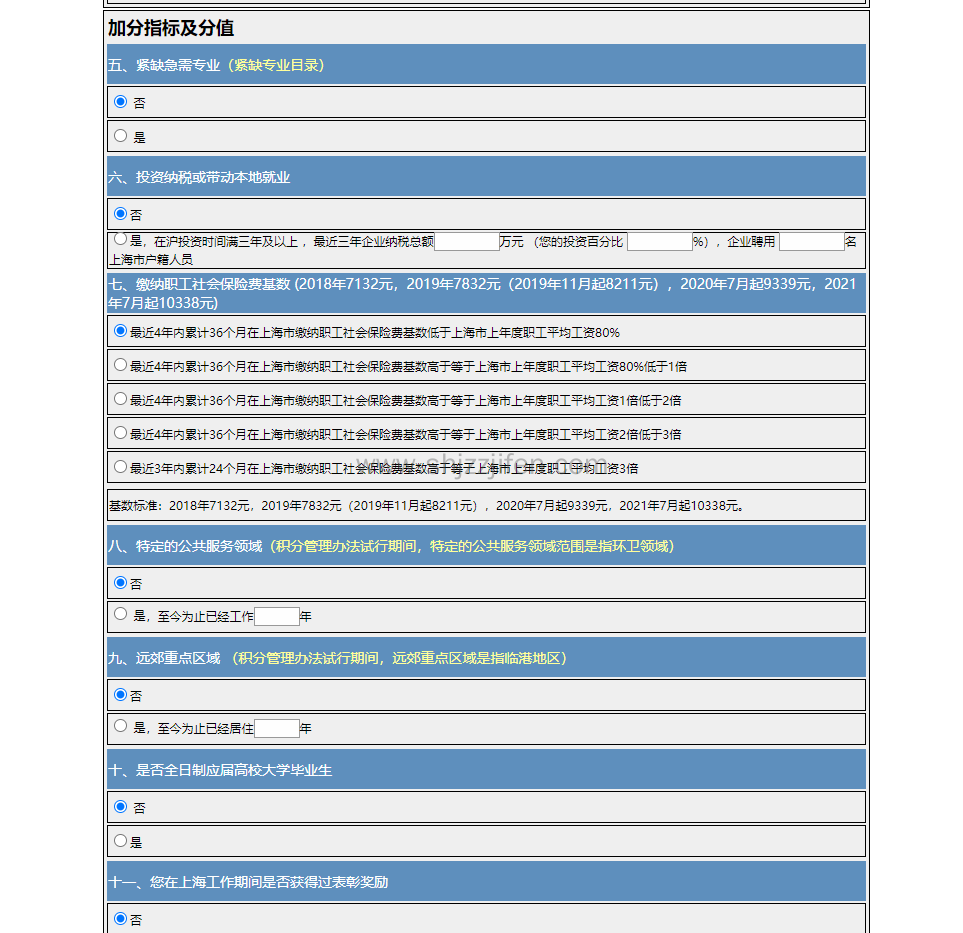
Task: Click the years resided input field
Action: pos(276,729)
